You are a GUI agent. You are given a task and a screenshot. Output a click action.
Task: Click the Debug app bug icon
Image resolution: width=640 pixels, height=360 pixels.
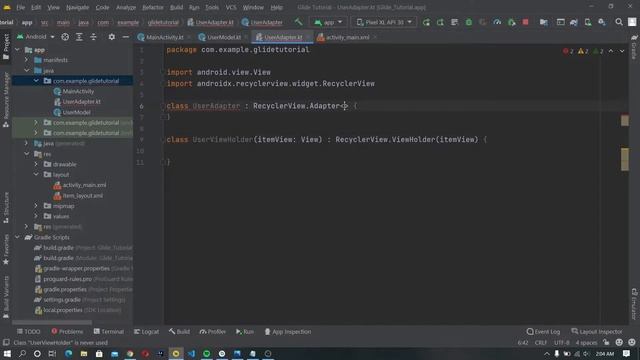(x=469, y=22)
